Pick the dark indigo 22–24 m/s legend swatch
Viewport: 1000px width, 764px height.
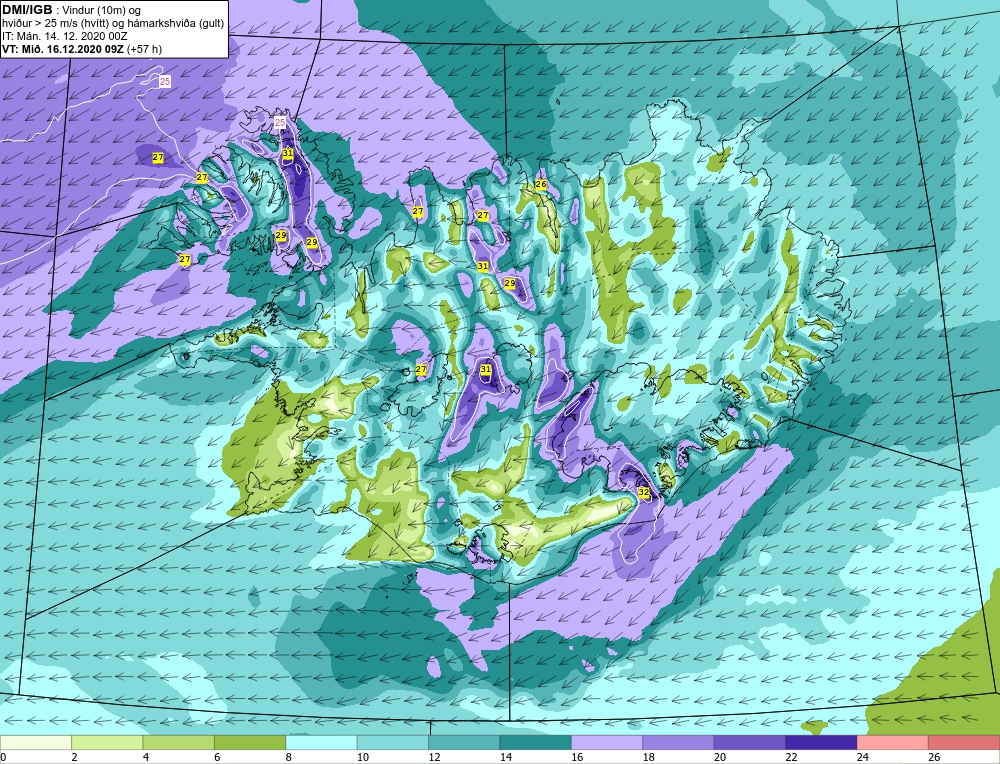pyautogui.click(x=821, y=743)
